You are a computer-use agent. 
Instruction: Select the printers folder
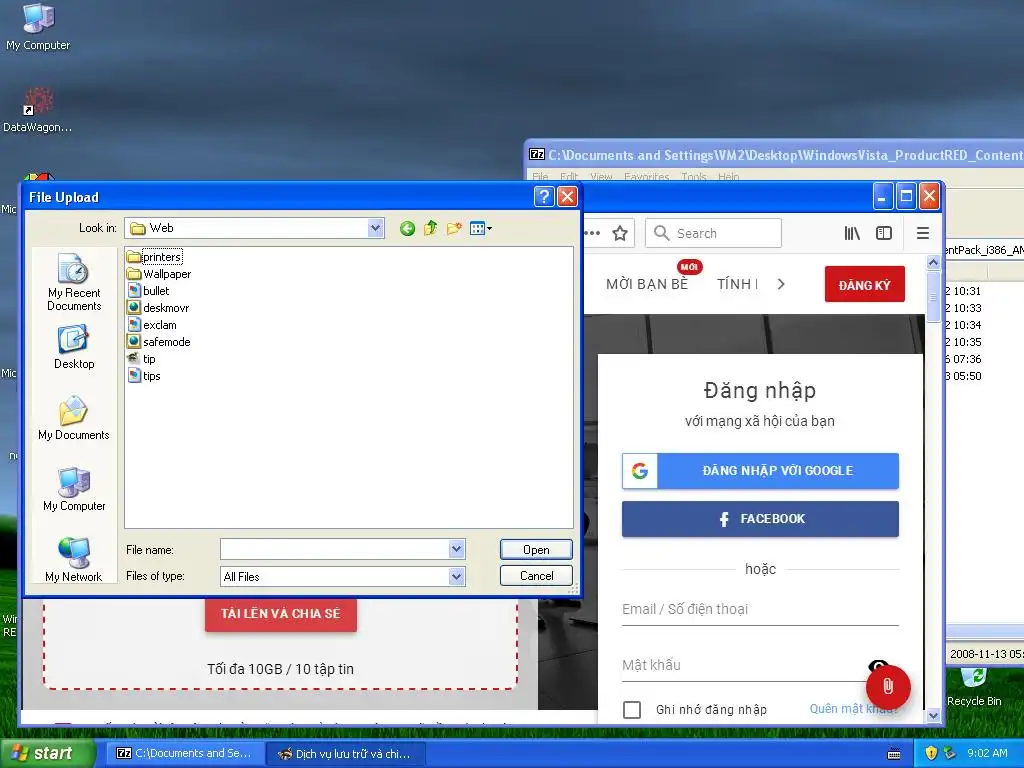tap(155, 257)
